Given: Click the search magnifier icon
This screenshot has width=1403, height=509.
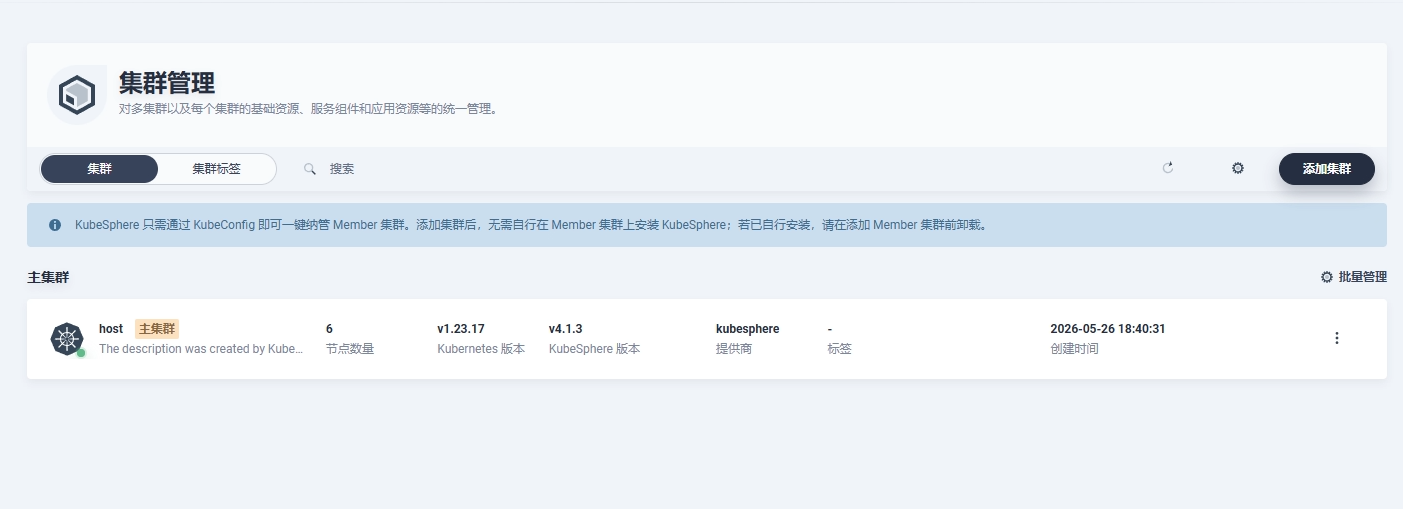Looking at the screenshot, I should [x=310, y=169].
